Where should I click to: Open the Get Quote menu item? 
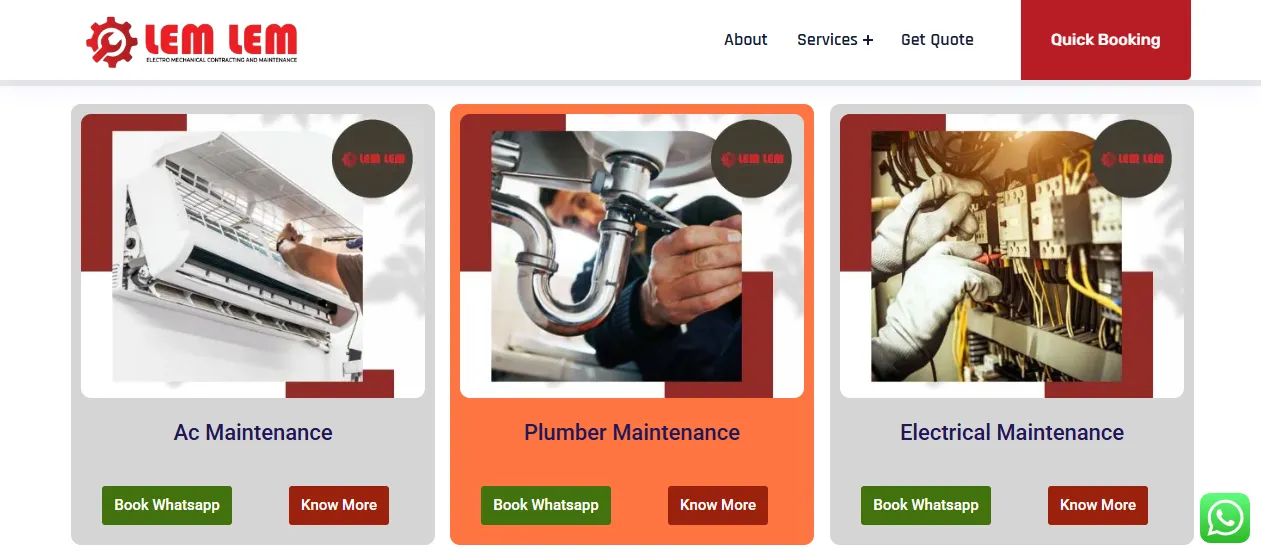[x=937, y=40]
